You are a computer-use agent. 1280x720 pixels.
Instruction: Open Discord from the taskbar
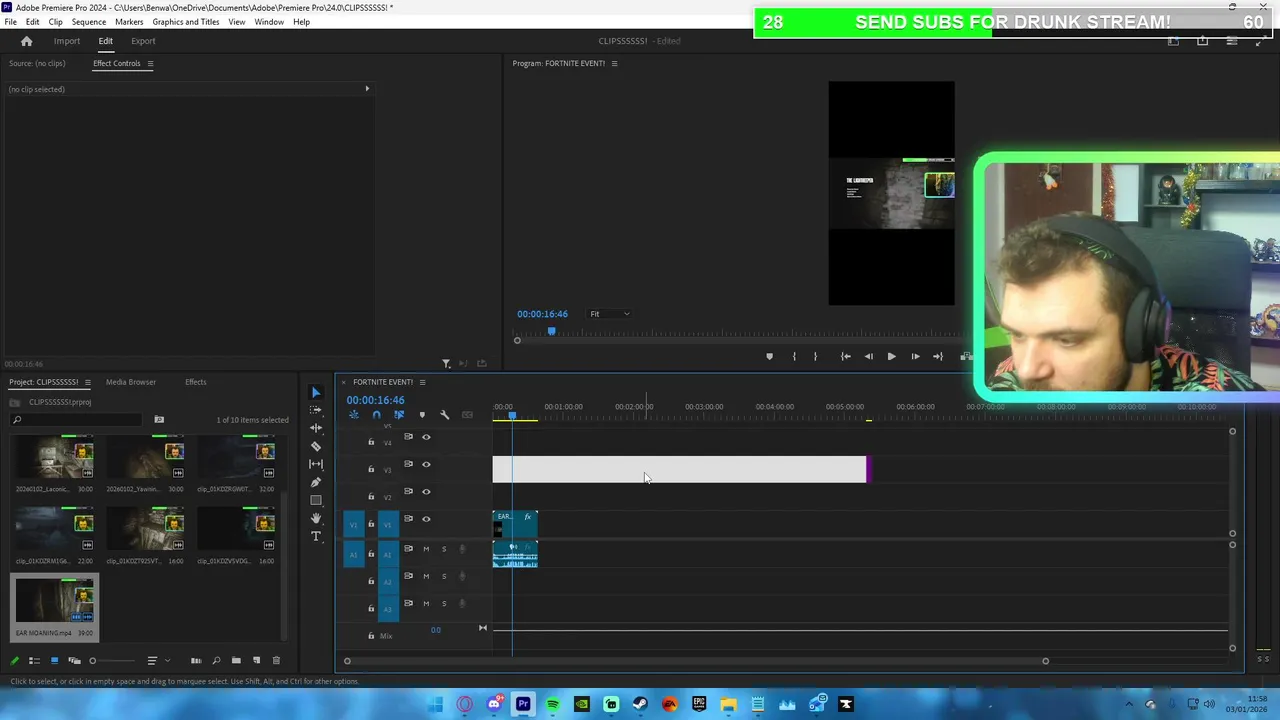click(x=494, y=704)
